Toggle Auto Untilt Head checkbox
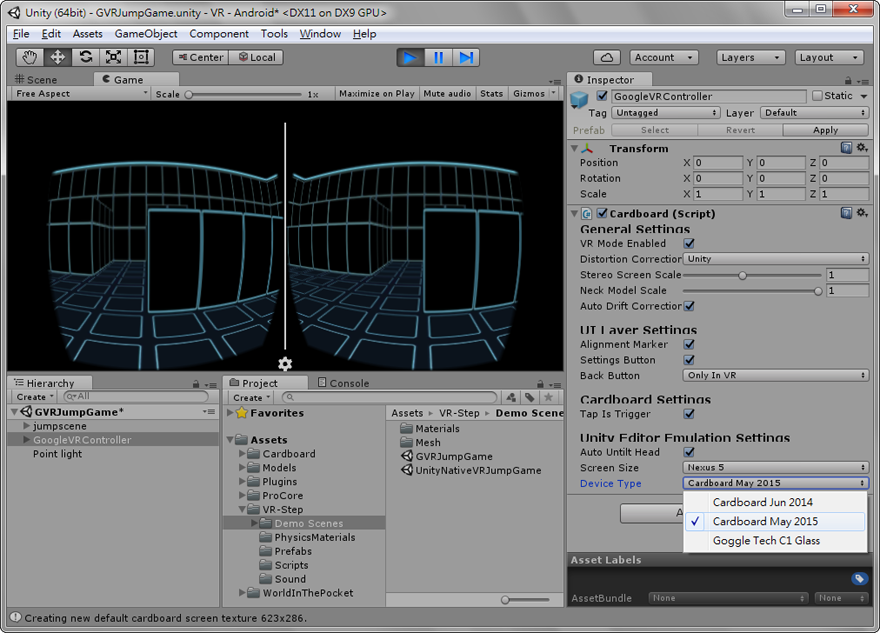 pyautogui.click(x=689, y=452)
